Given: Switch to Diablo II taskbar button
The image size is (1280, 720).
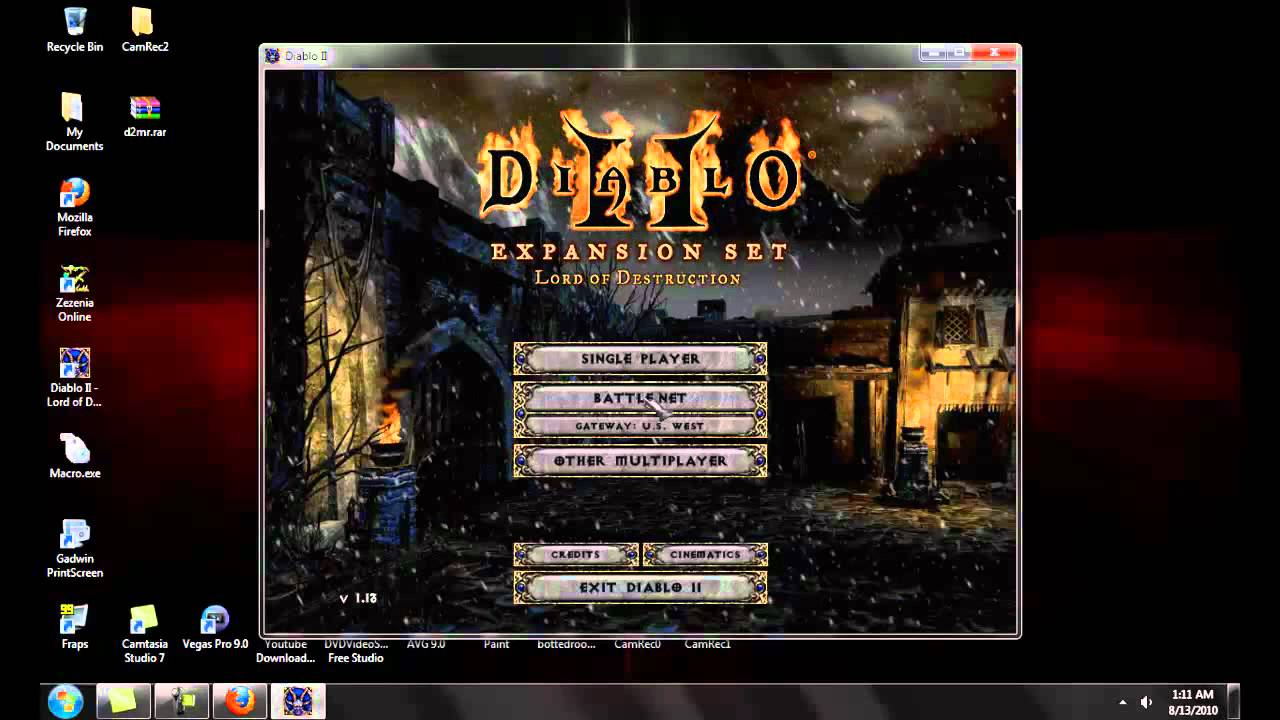Looking at the screenshot, I should pyautogui.click(x=298, y=701).
